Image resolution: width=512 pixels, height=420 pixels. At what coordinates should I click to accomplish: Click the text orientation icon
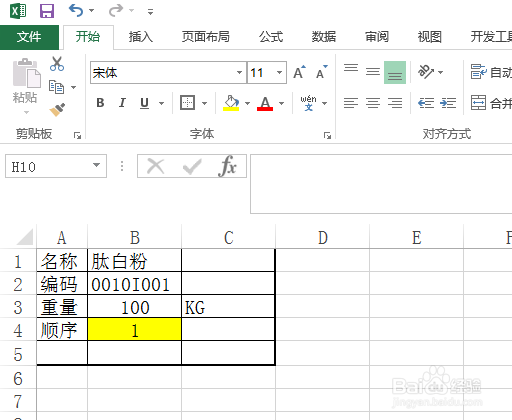click(426, 72)
